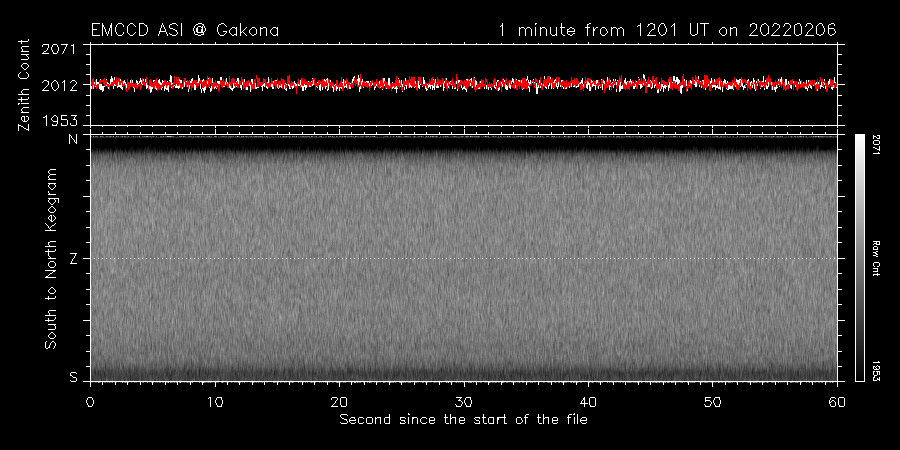Screen dimensions: 900x450
Task: Click the 'Zenith Count' axis label
Action: (x=24, y=85)
